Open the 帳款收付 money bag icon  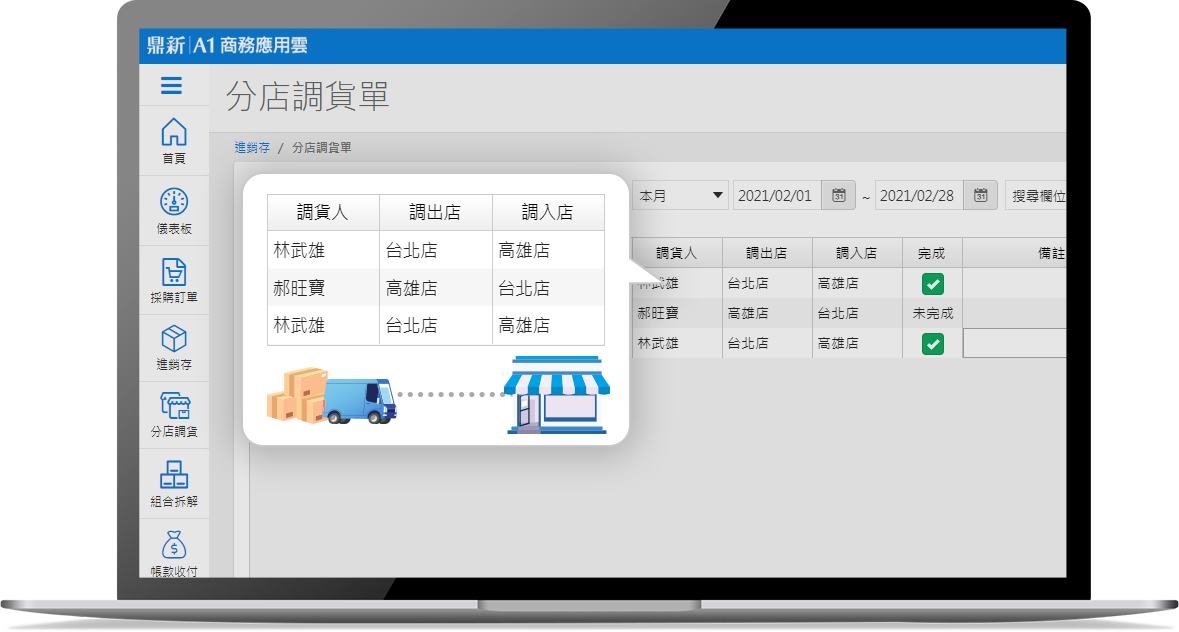(174, 545)
